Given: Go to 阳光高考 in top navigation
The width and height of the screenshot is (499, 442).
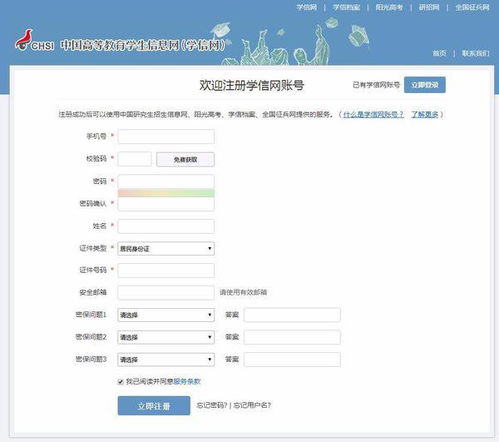Looking at the screenshot, I should (389, 7).
